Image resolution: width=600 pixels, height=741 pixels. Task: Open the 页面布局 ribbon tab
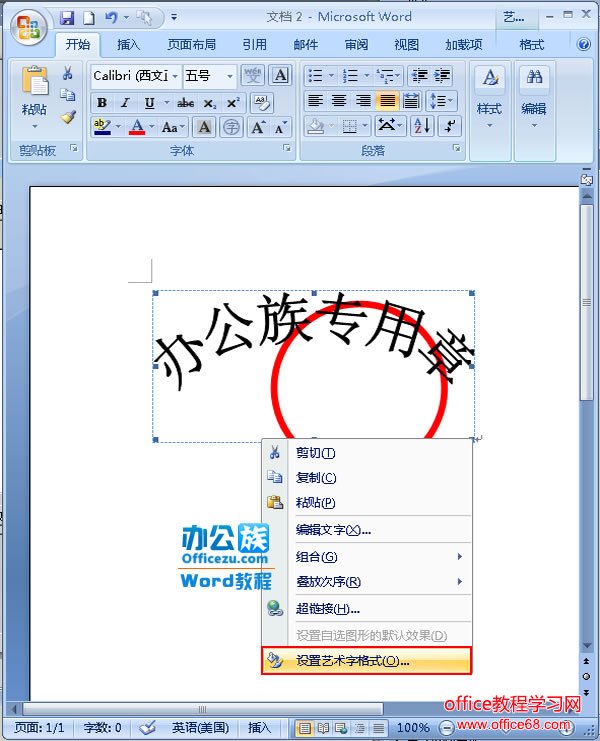[x=192, y=45]
